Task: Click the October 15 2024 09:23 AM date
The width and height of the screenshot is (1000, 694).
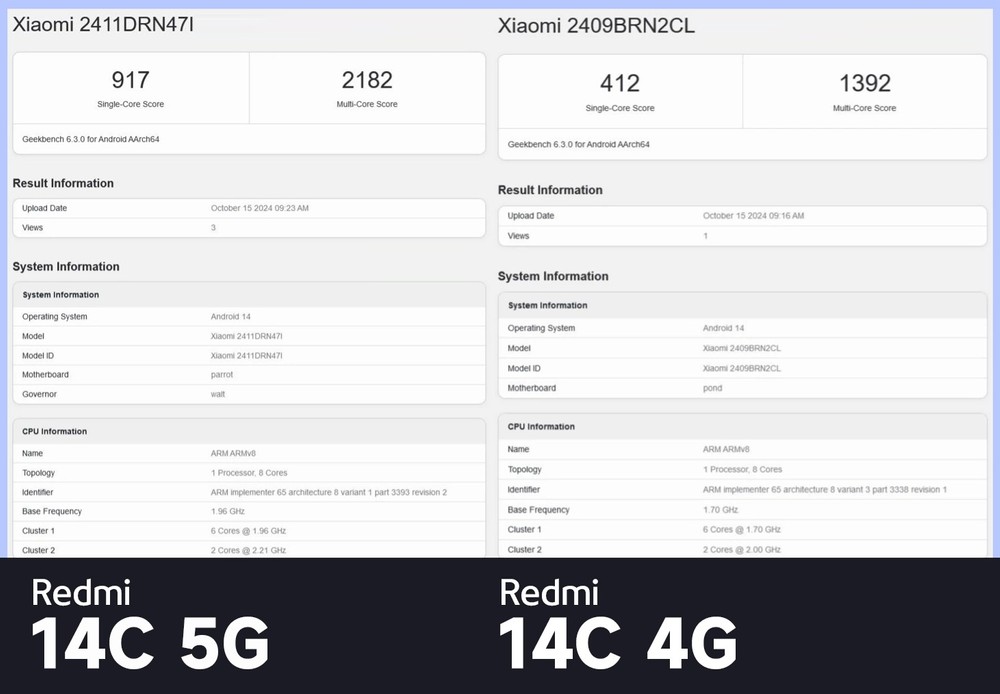Action: coord(260,208)
